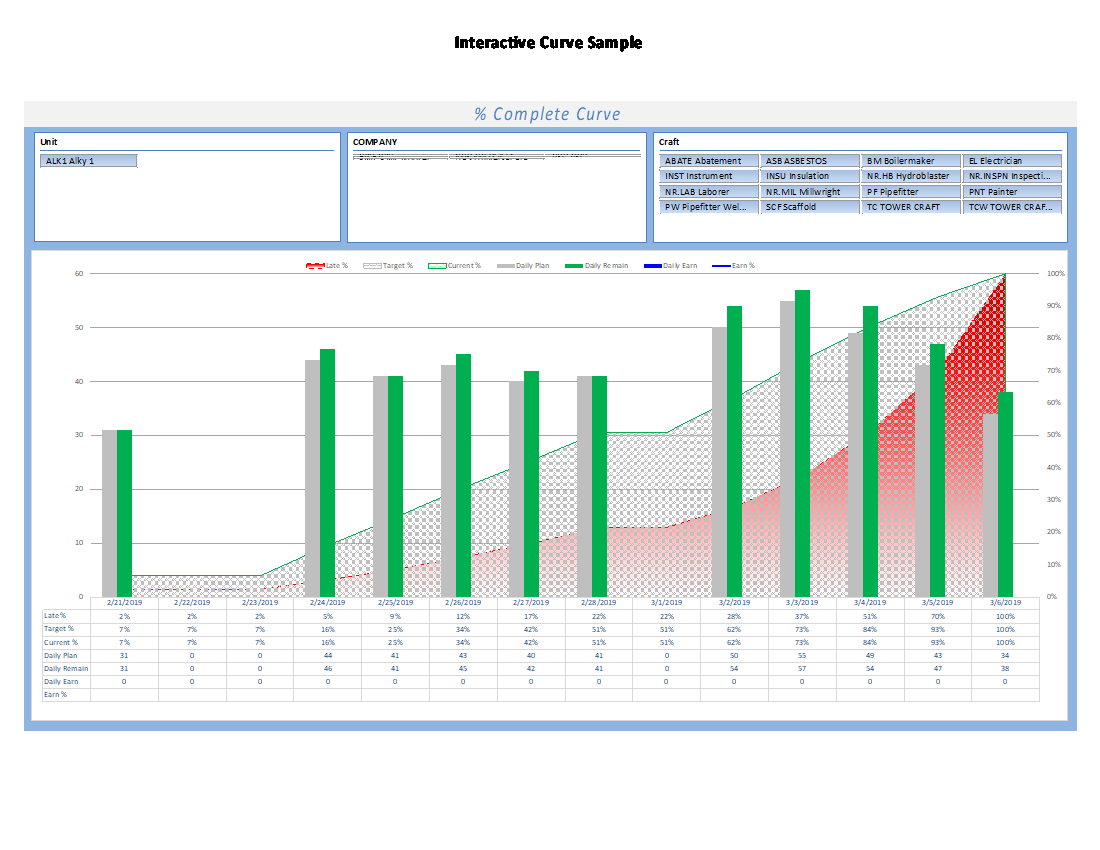This screenshot has width=1100, height=850.
Task: Toggle the BM Boilermaker craft filter
Action: (910, 161)
